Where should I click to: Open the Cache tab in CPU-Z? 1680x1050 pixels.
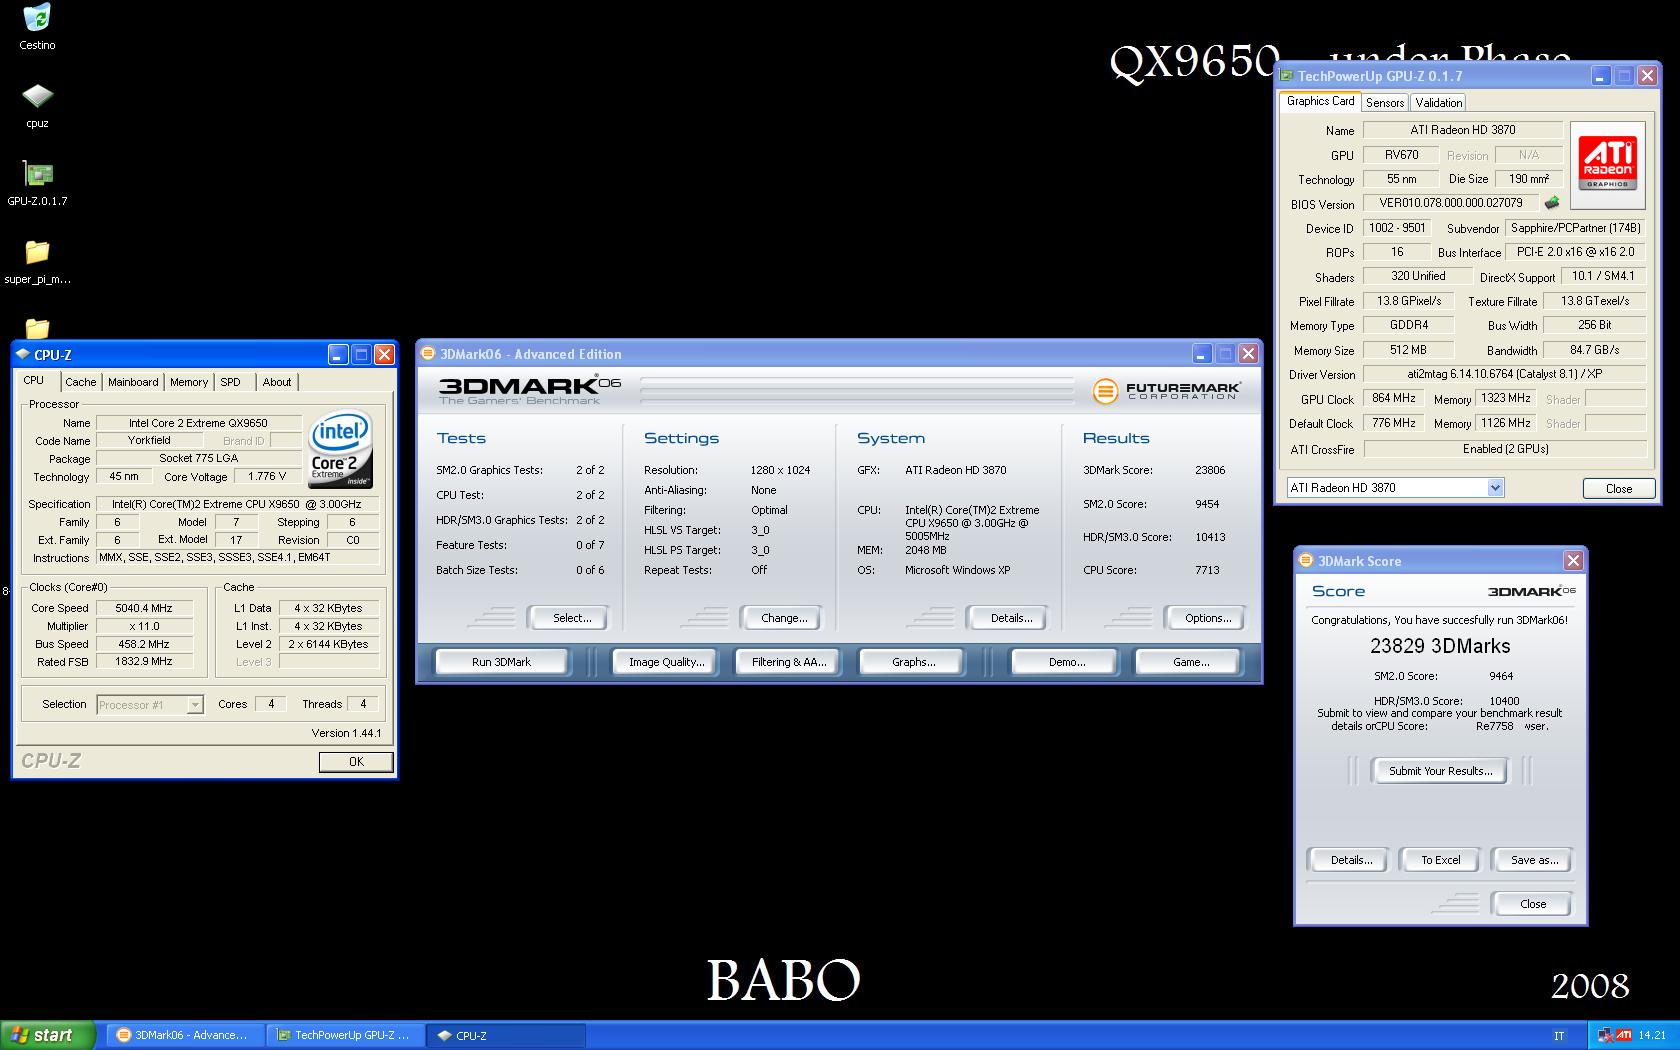(x=80, y=382)
